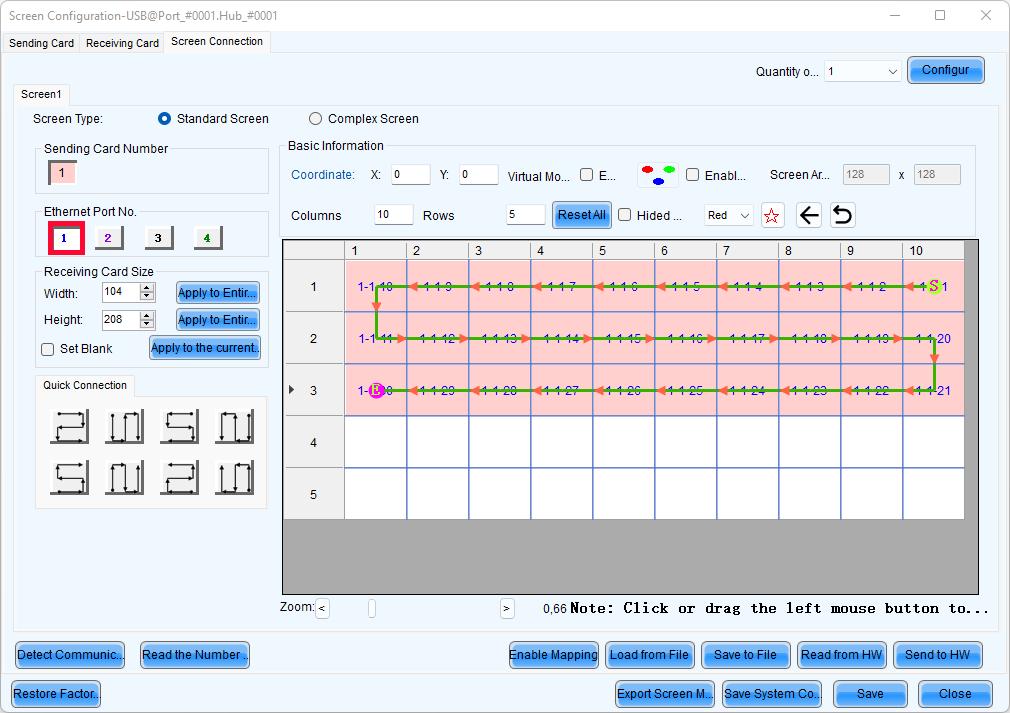Enable the Set Blank checkbox
The image size is (1010, 713).
point(47,349)
